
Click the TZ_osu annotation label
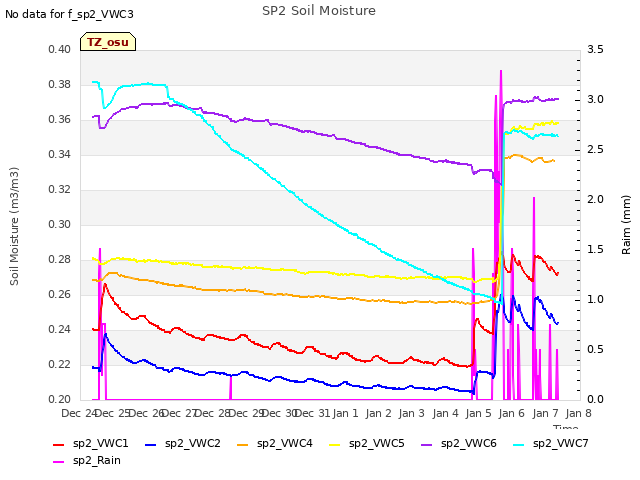(x=108, y=42)
